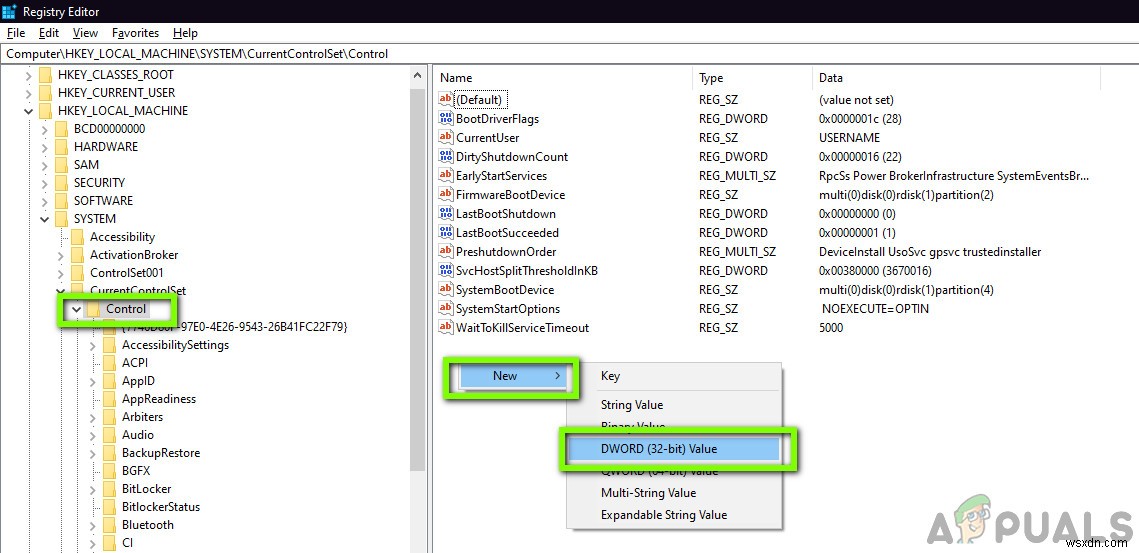The image size is (1139, 553).
Task: Click the HKEY_CURRENT_USER folder icon
Action: (46, 92)
